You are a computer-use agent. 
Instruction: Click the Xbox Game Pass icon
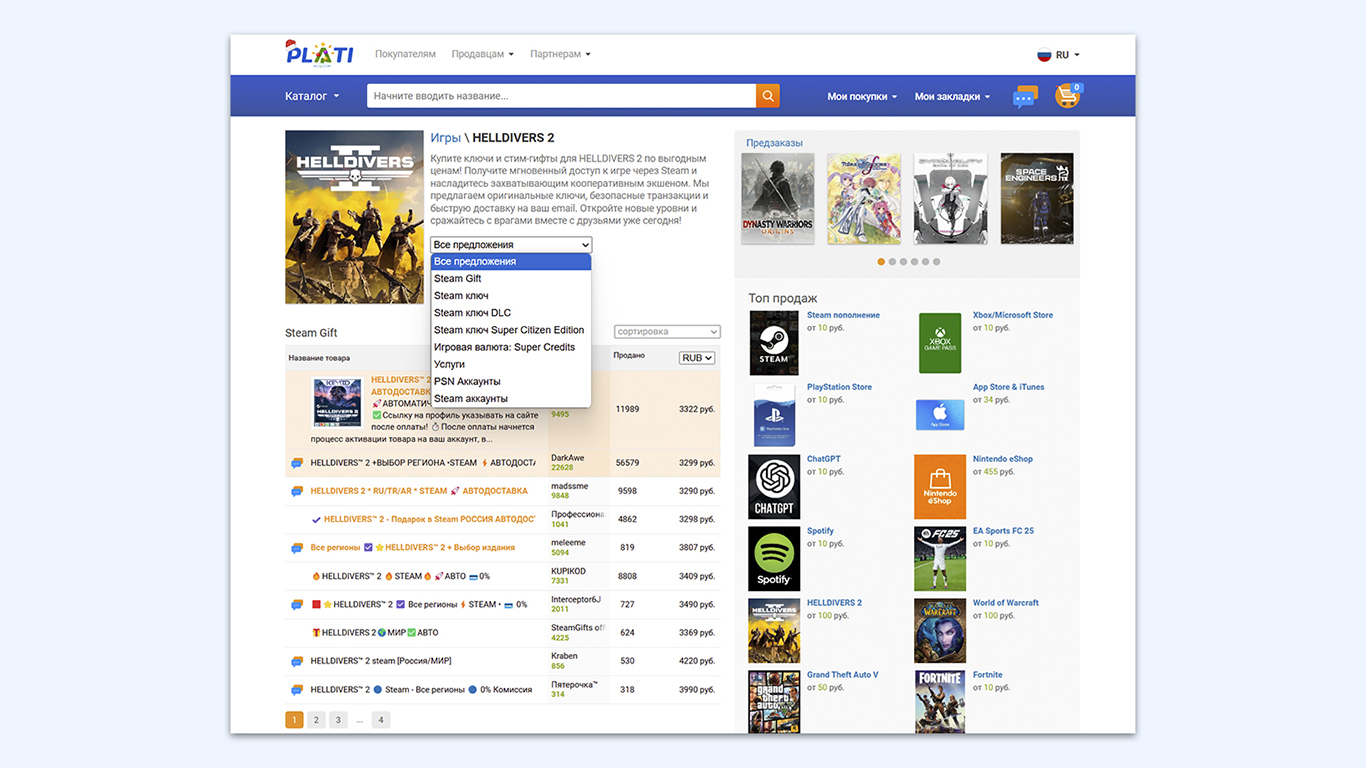click(x=940, y=342)
